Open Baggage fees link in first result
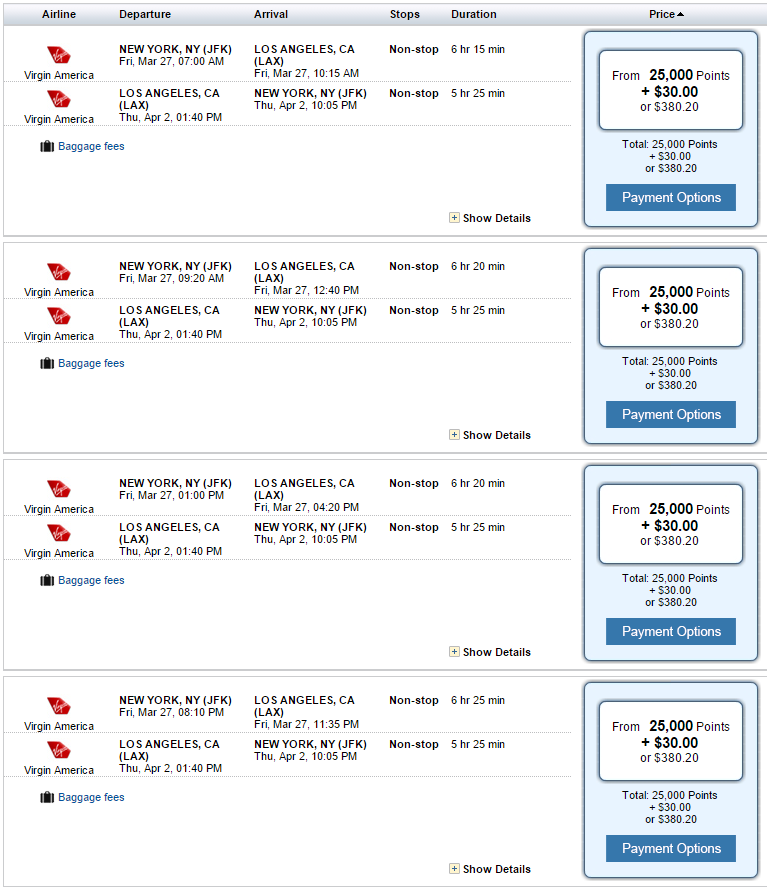Viewport: 767px width, 887px height. [x=91, y=147]
